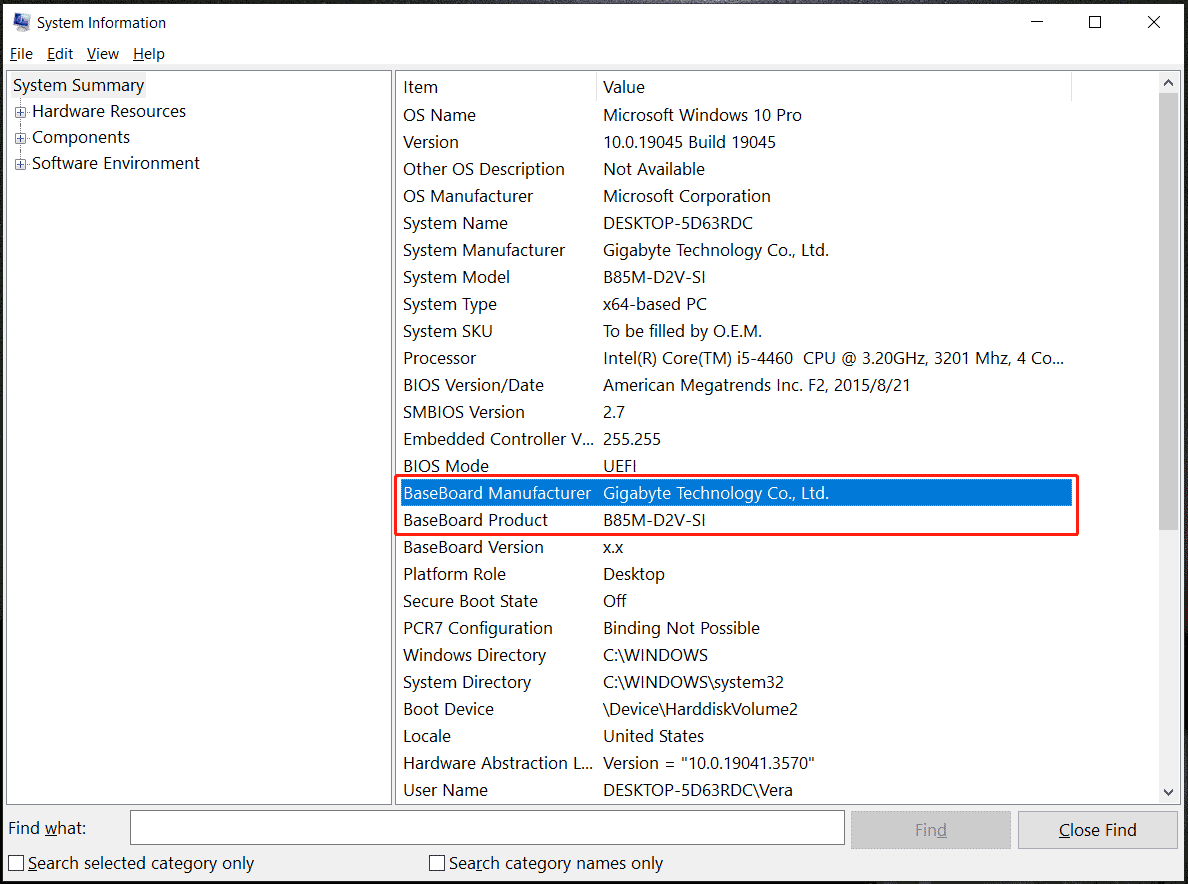Click the value \Device\HarddiskVolume2

coord(700,709)
